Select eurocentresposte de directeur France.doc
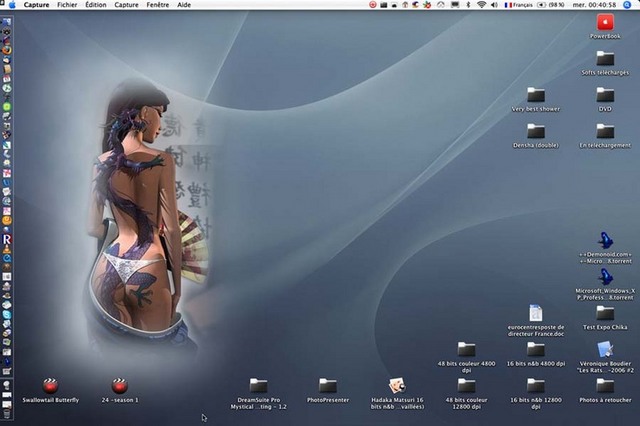The width and height of the screenshot is (640, 426). (536, 320)
